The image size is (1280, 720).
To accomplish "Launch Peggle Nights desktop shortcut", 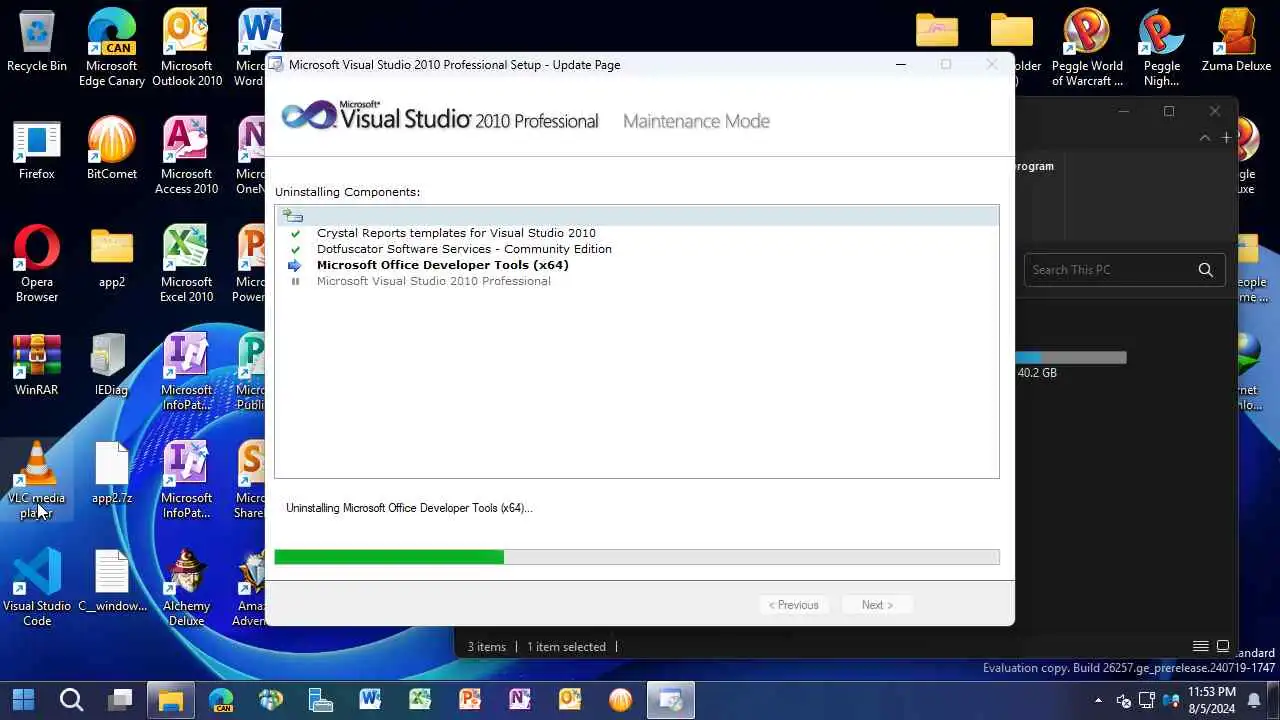I will 1161,48.
